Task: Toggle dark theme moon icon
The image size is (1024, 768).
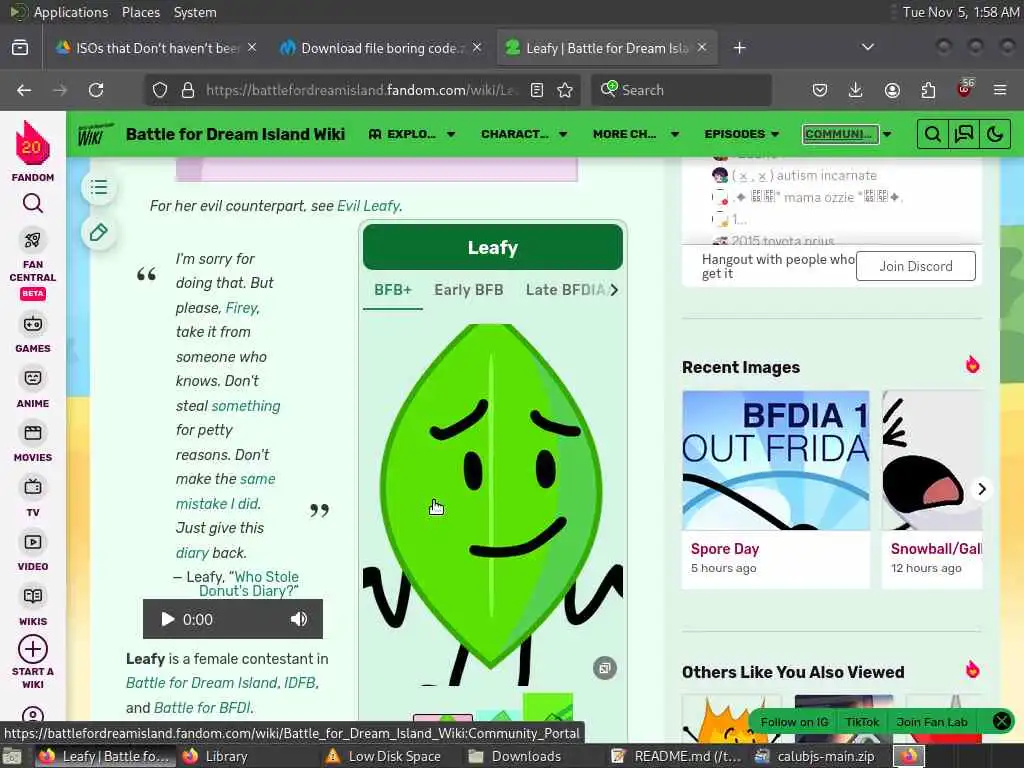Action: (995, 135)
